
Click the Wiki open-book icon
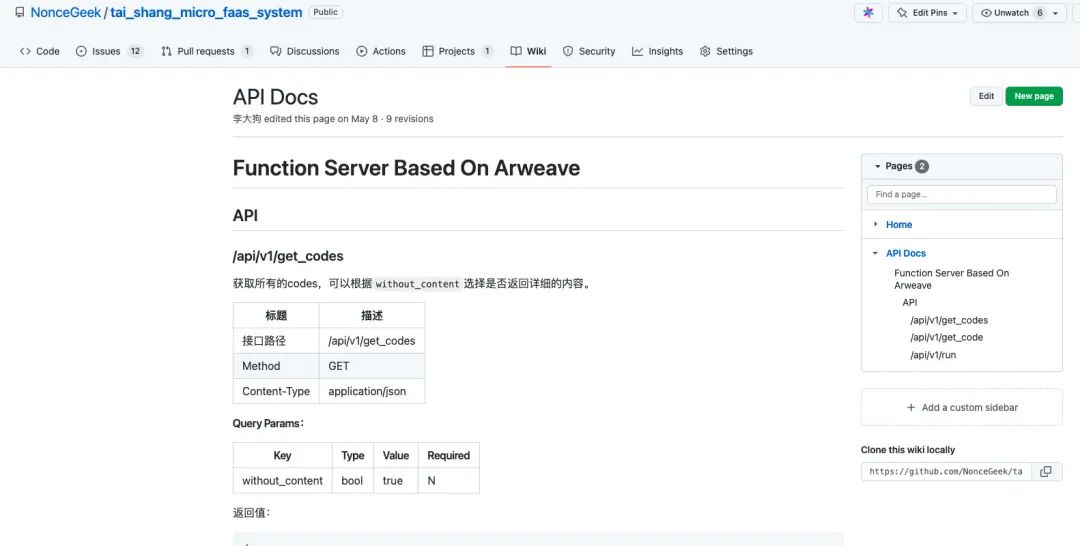click(516, 51)
